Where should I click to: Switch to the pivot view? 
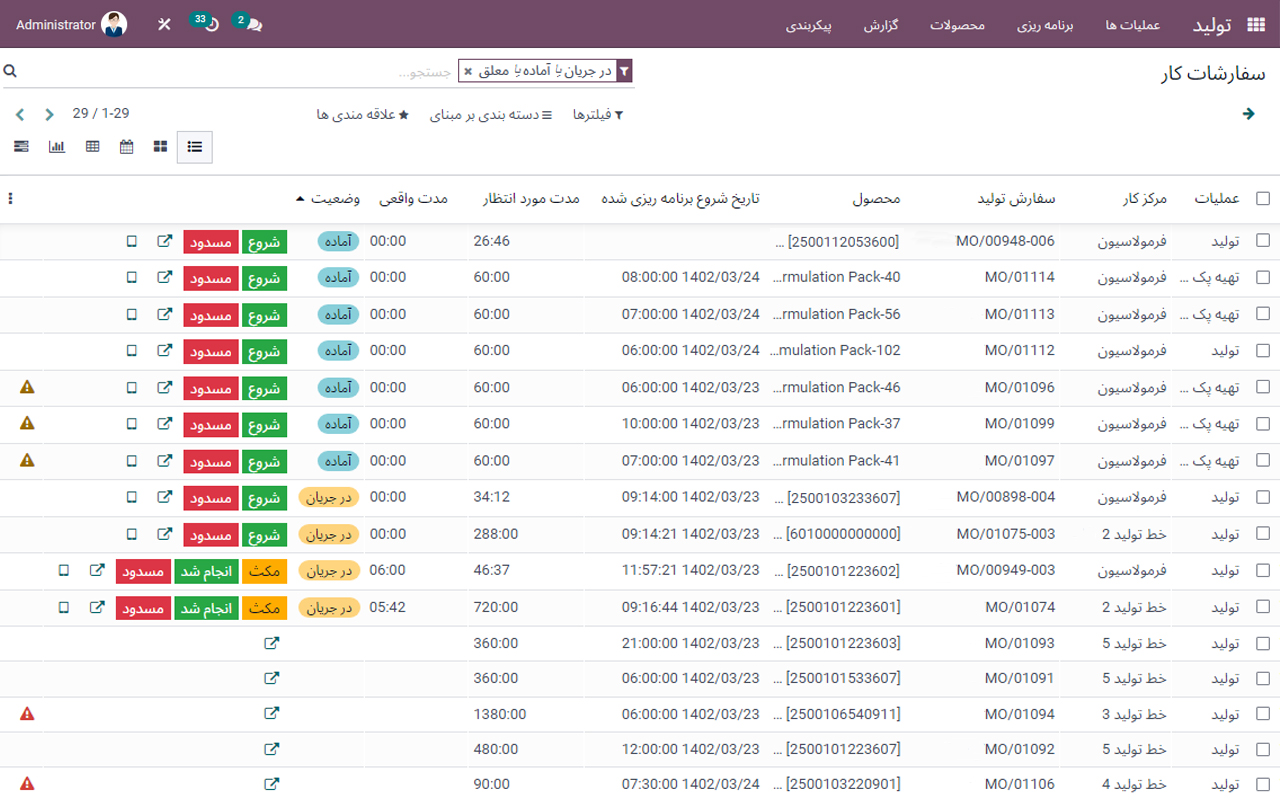[92, 146]
